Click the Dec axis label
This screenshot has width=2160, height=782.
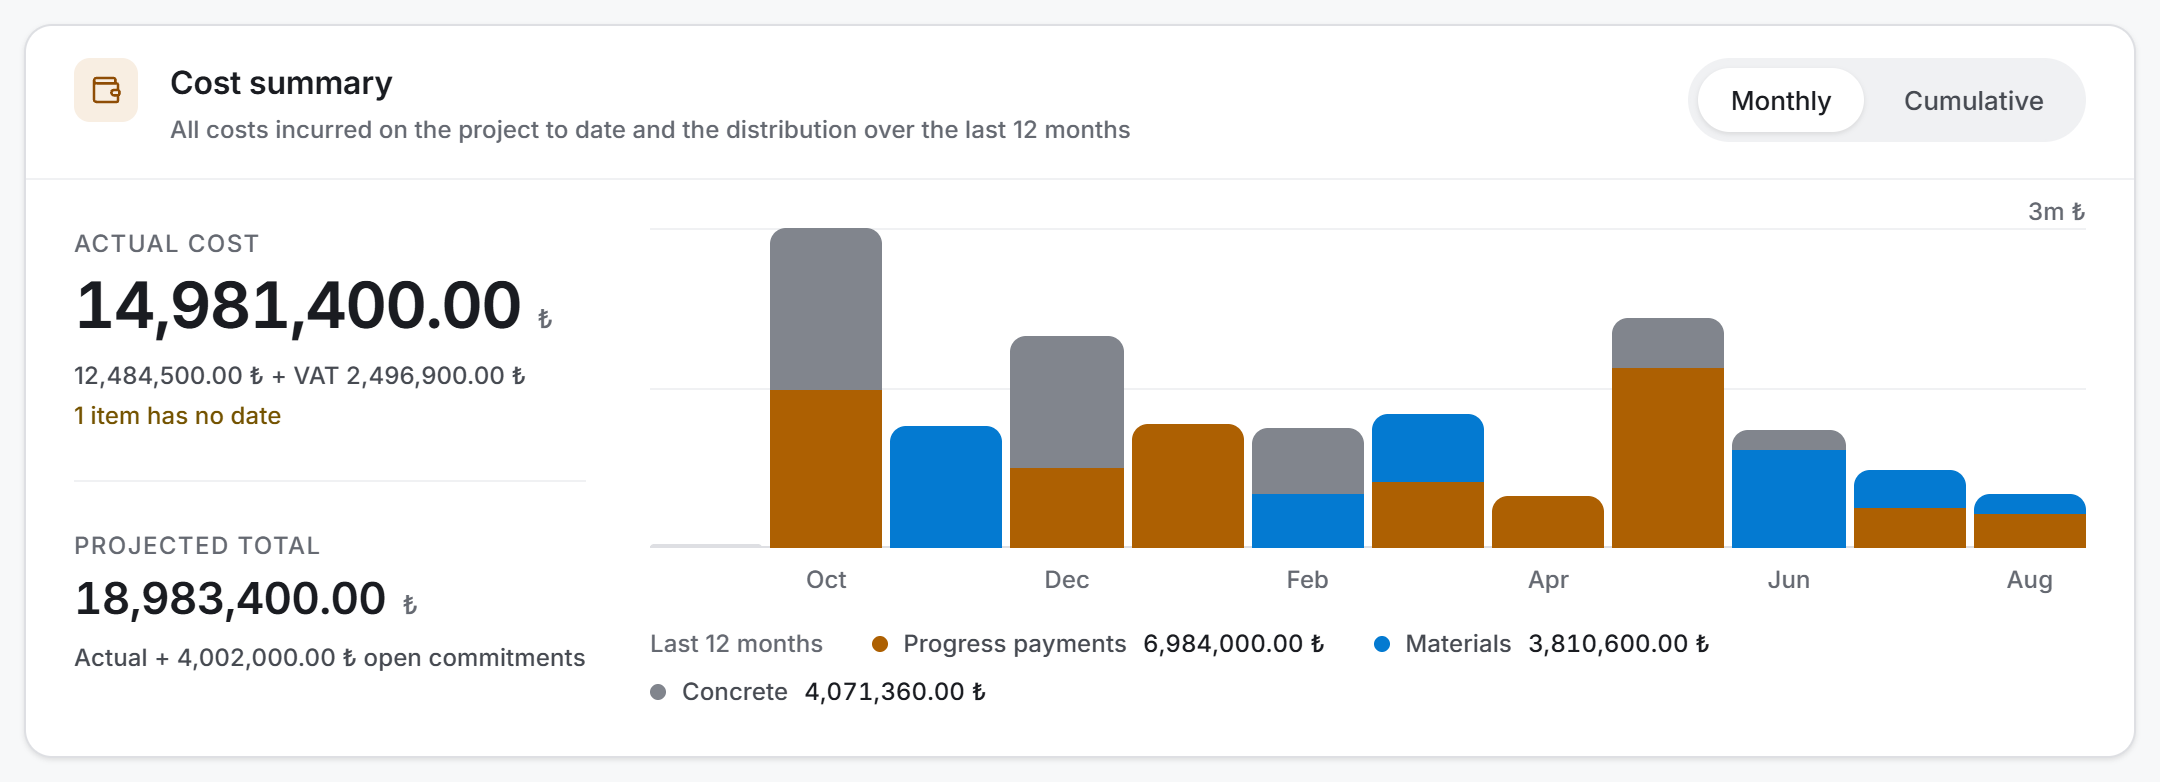[x=1067, y=580]
